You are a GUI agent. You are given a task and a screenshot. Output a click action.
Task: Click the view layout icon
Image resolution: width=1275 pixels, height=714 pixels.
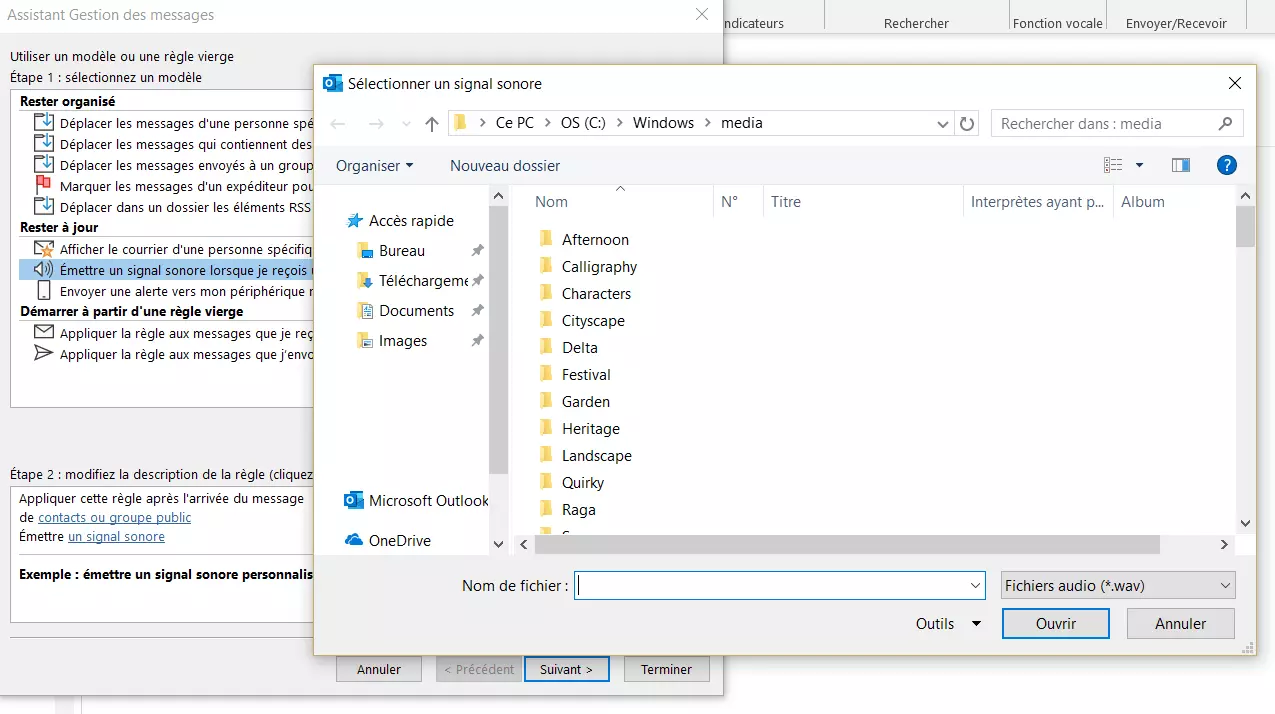(1113, 165)
